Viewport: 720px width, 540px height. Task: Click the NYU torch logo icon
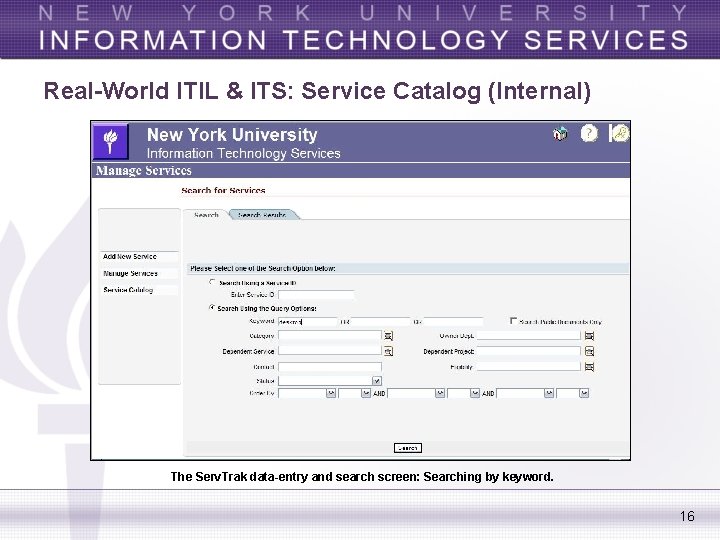tap(111, 141)
